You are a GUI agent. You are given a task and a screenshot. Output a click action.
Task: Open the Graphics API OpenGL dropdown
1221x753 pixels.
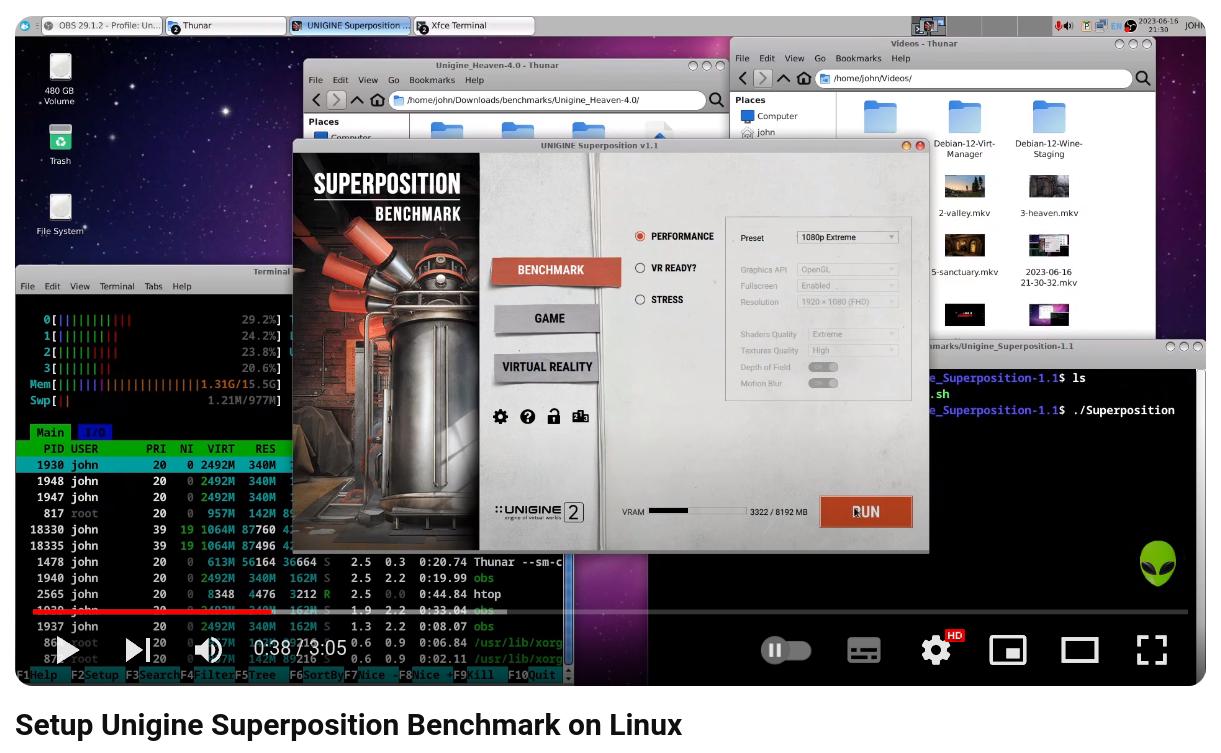click(847, 270)
